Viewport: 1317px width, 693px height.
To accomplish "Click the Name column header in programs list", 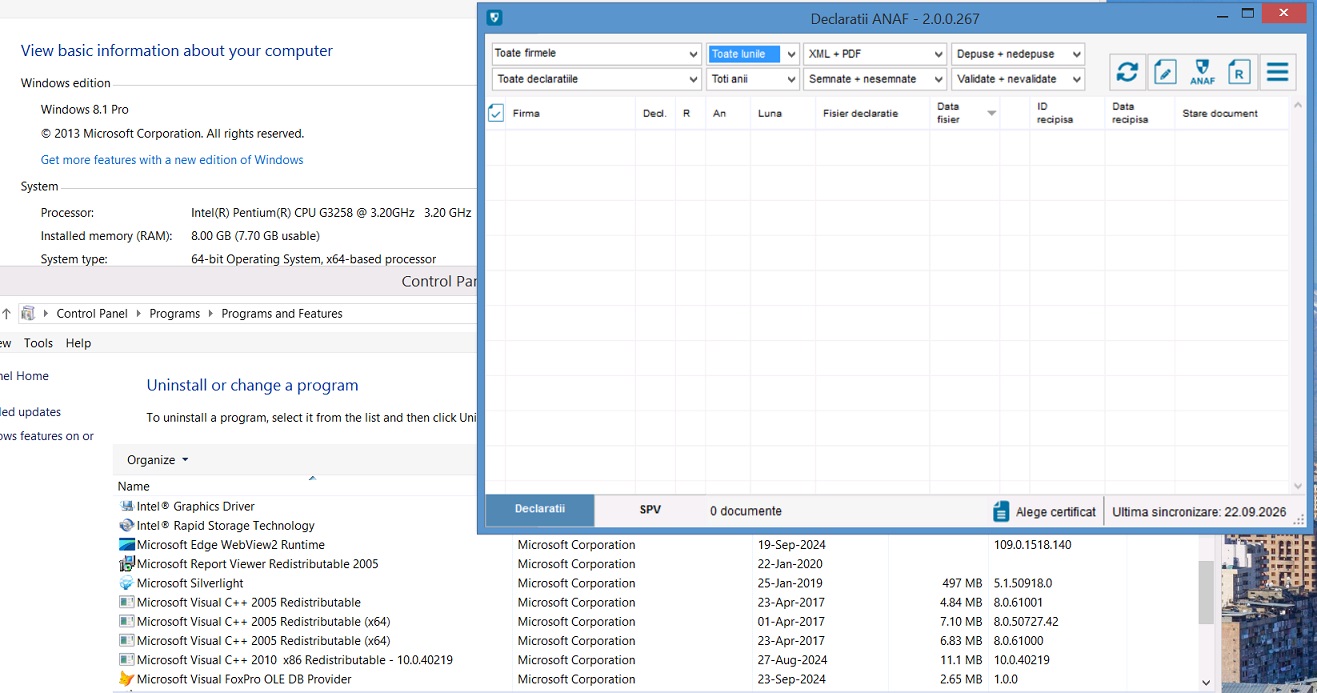I will tap(312, 486).
